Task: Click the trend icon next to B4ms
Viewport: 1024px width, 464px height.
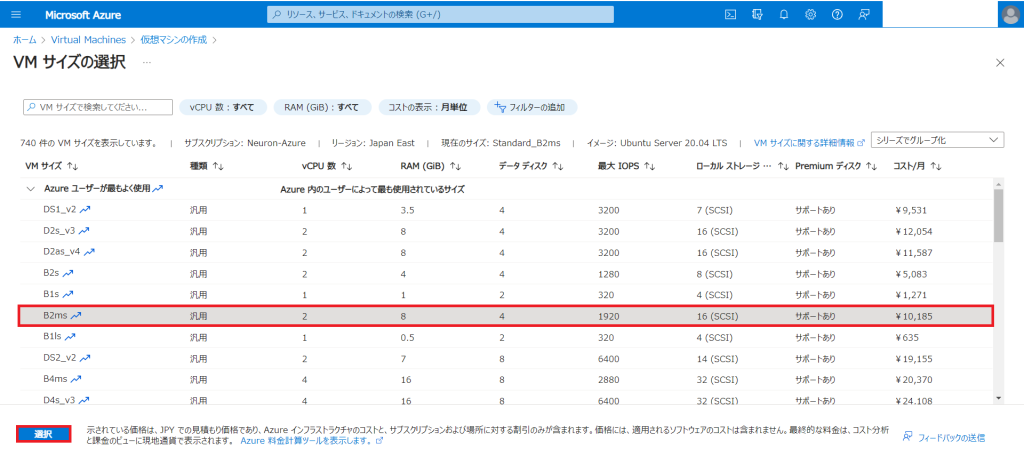Action: click(x=76, y=379)
